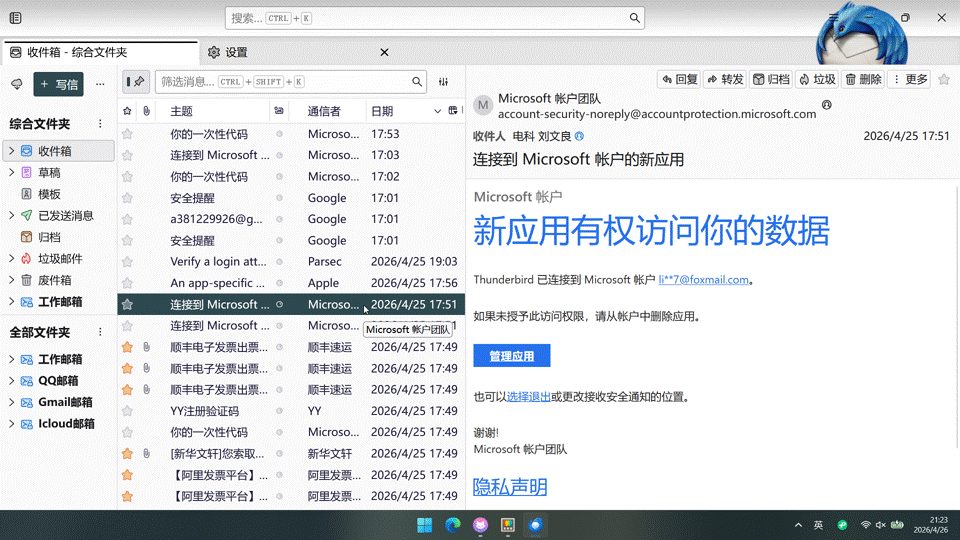Open message list display options icon
Image resolution: width=960 pixels, height=540 pixels.
[x=444, y=82]
